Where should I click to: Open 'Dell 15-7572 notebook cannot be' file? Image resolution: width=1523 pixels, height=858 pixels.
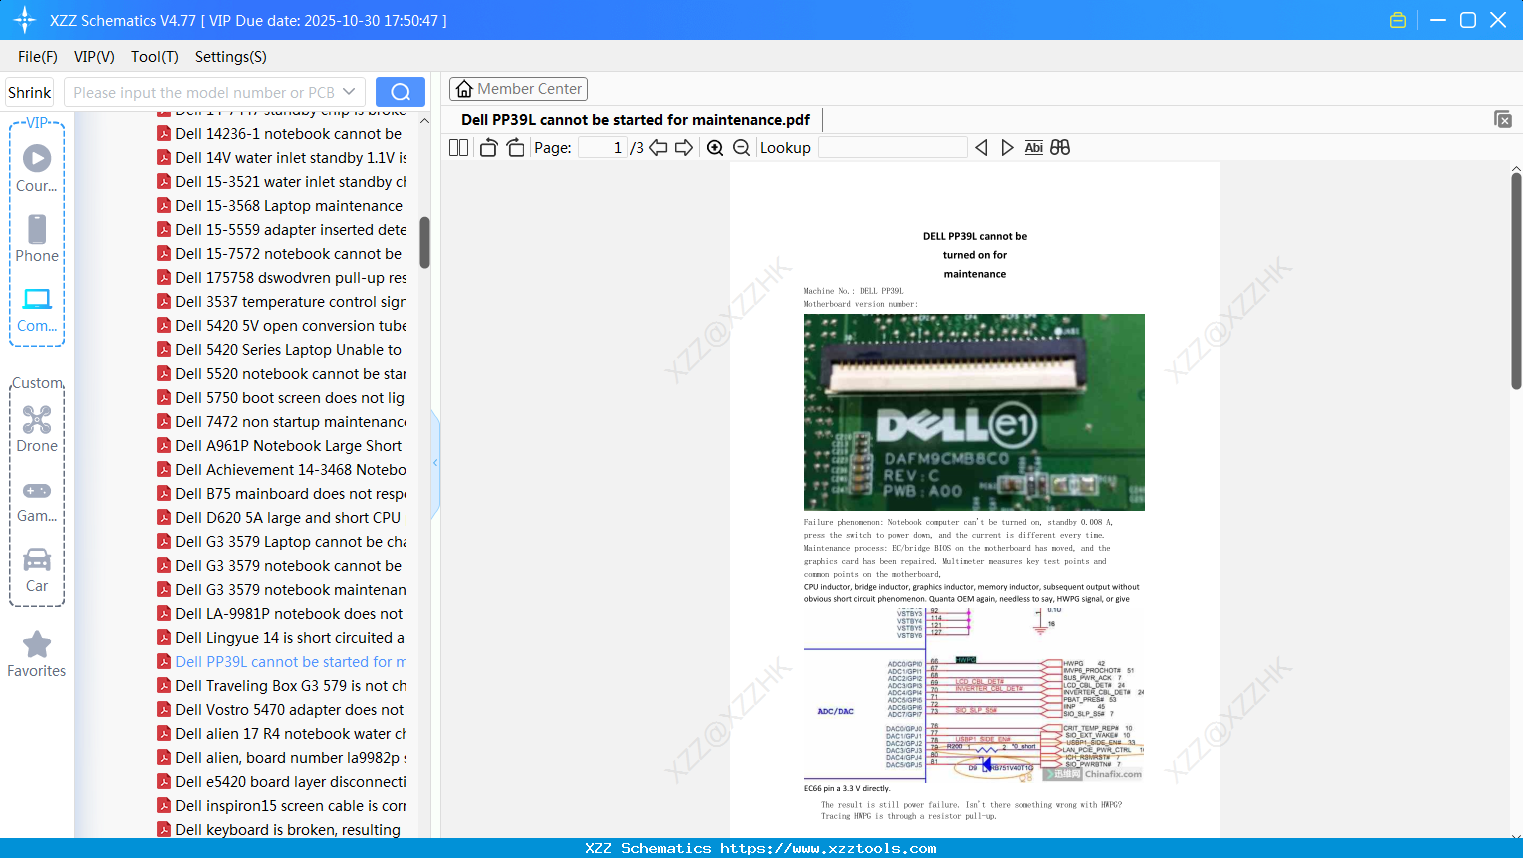point(281,254)
